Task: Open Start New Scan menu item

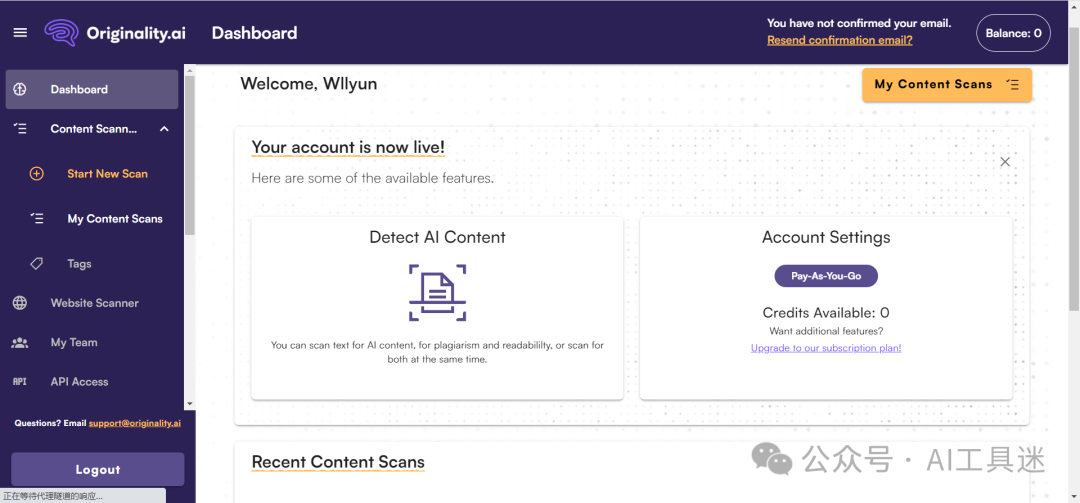Action: coord(107,174)
